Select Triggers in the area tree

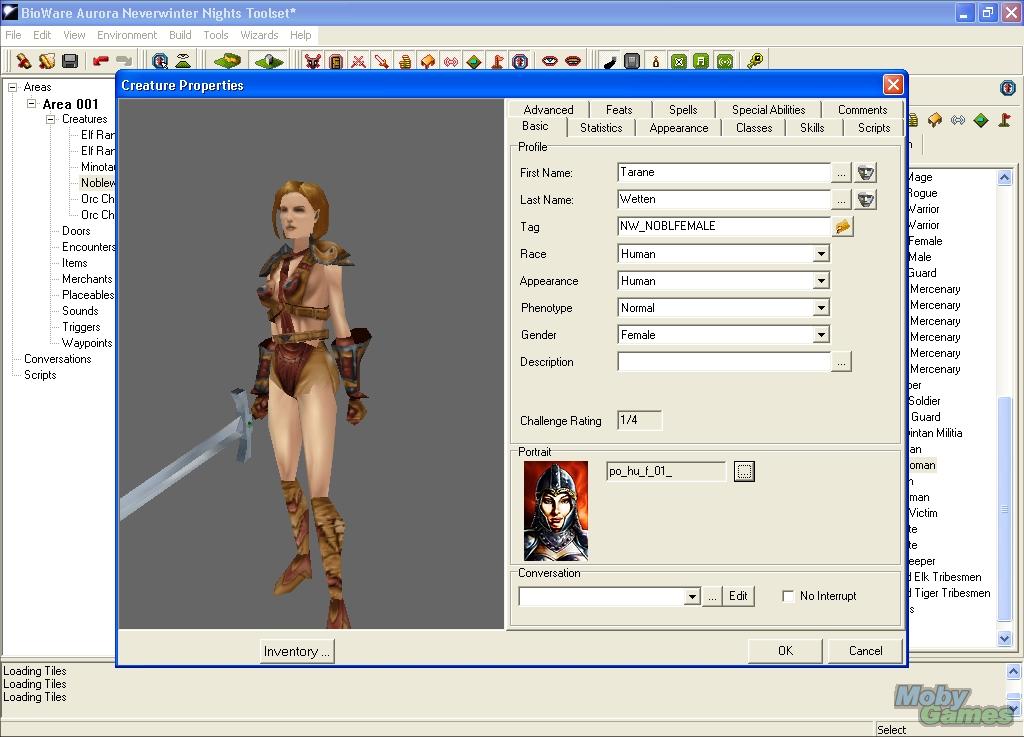pos(81,327)
